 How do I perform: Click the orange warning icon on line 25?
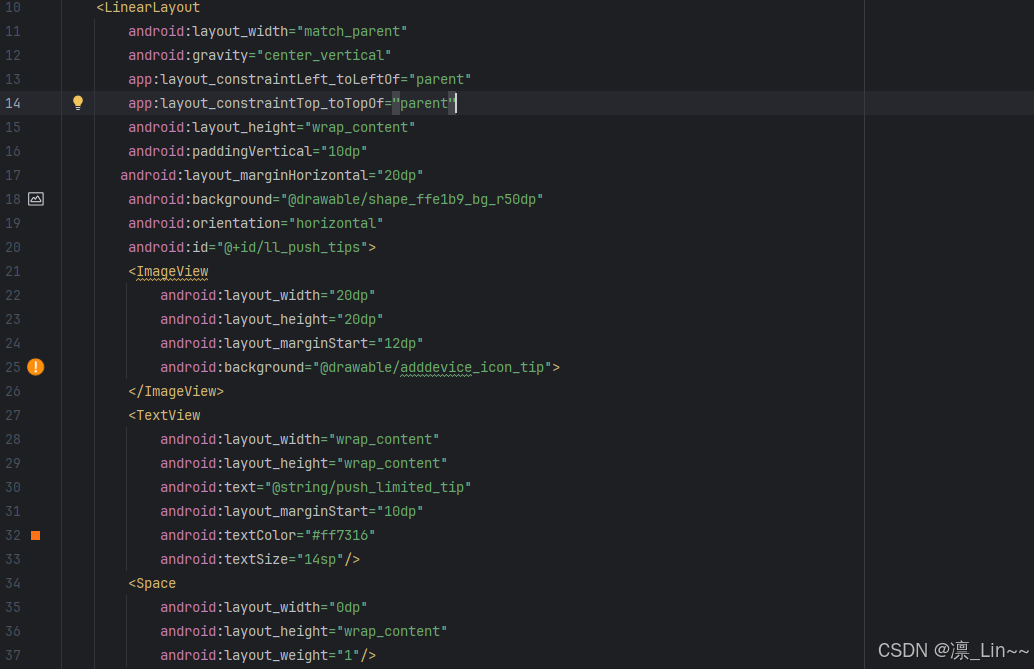point(36,367)
